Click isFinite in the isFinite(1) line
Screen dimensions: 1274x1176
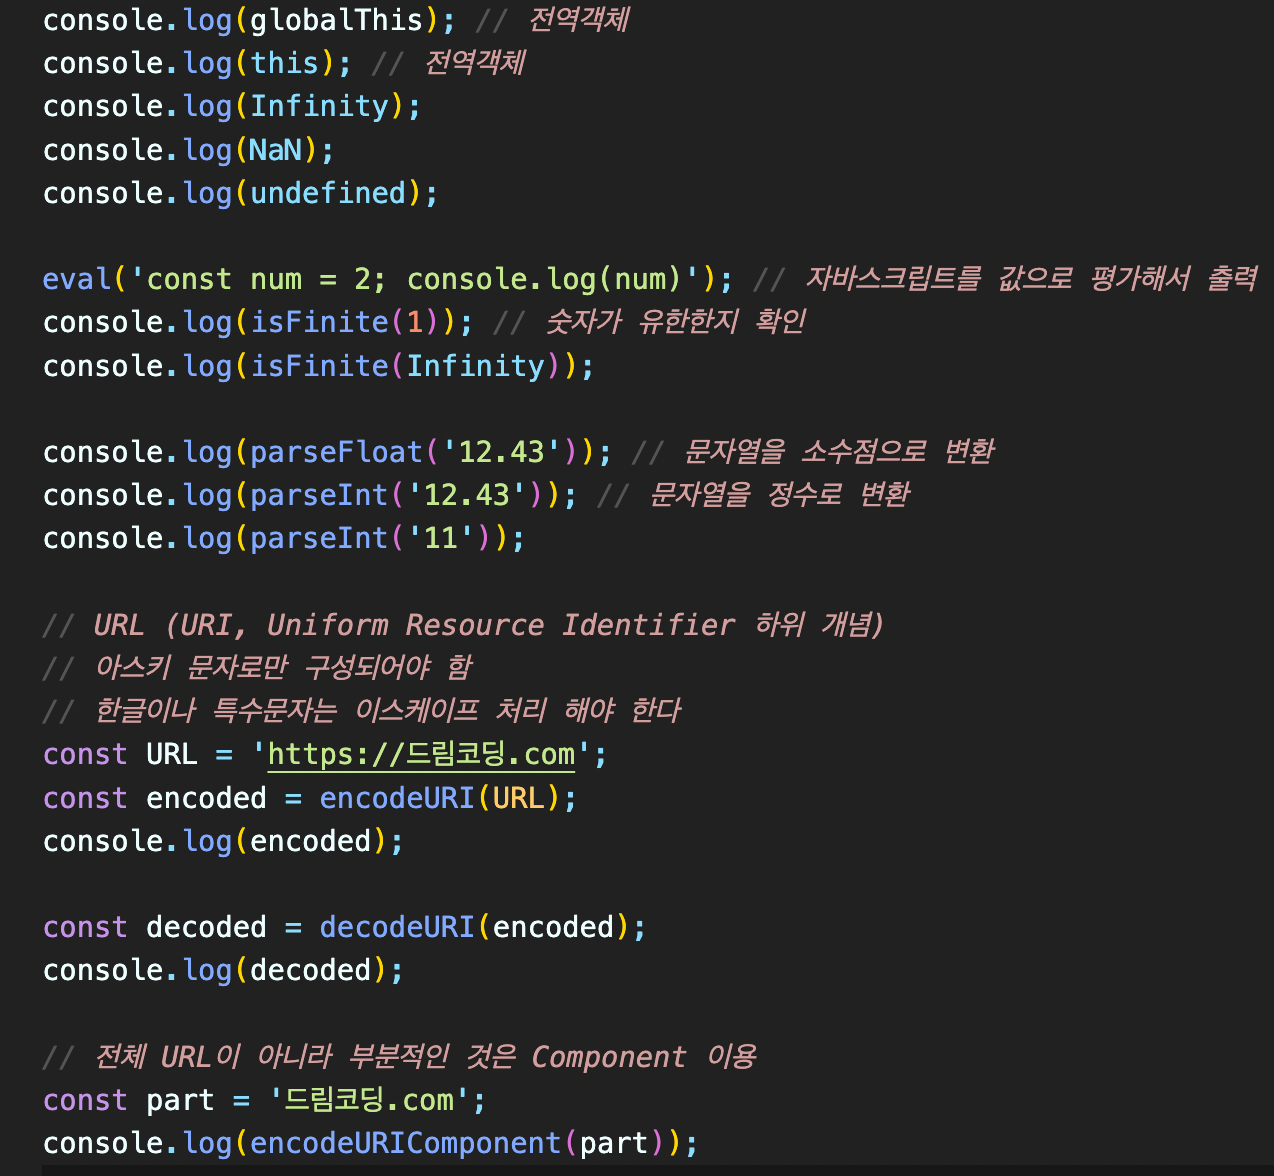[x=319, y=322]
